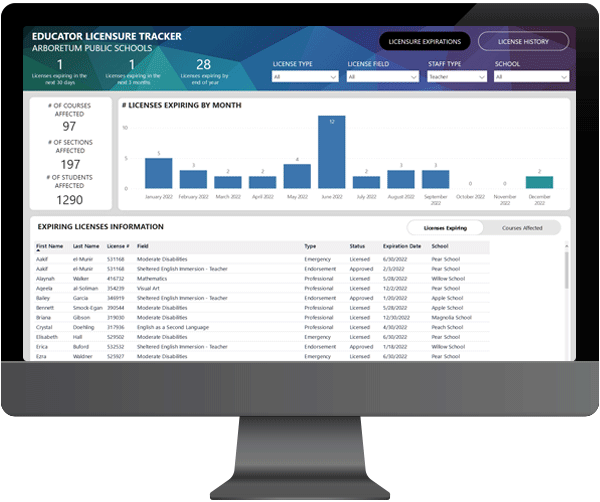Click last name 'Gibson' in table
600x502 pixels.
82,317
